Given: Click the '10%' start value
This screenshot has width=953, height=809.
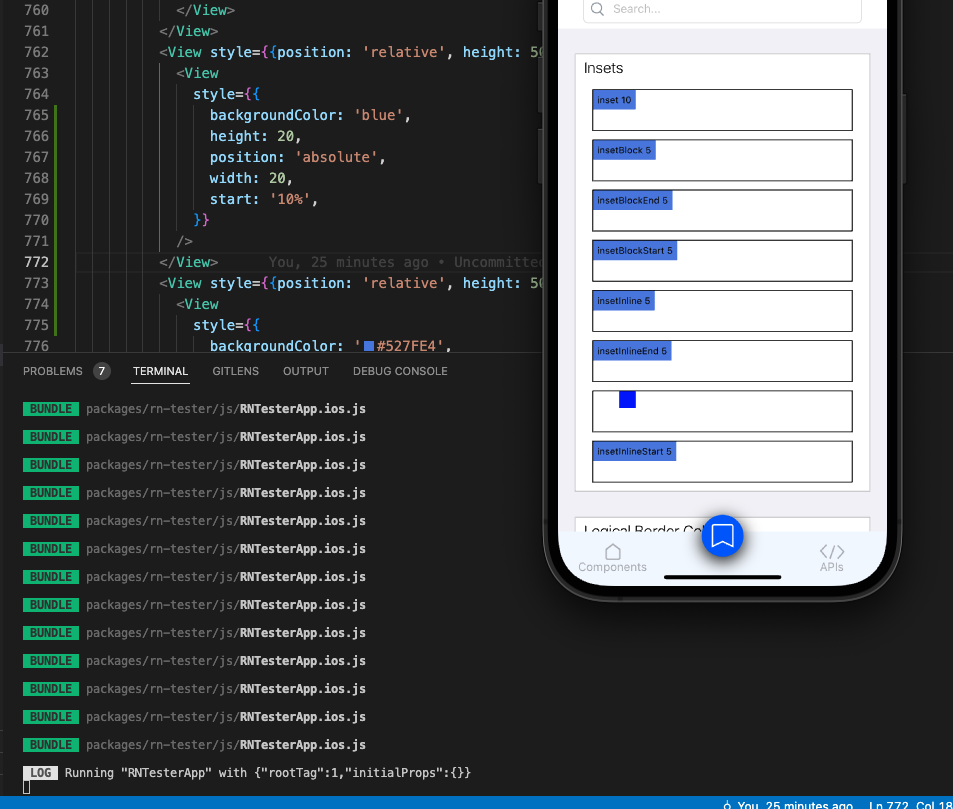Looking at the screenshot, I should [290, 199].
